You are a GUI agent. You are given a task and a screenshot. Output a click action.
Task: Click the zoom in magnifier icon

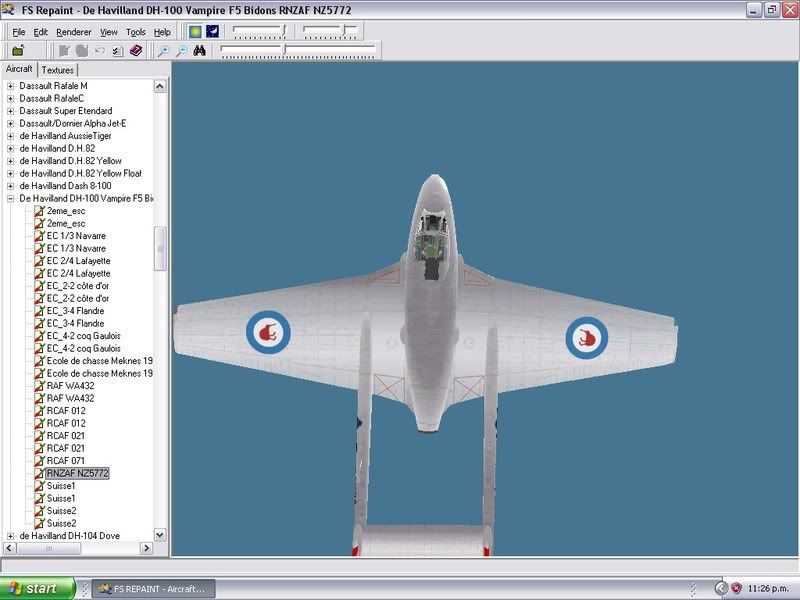coord(163,50)
